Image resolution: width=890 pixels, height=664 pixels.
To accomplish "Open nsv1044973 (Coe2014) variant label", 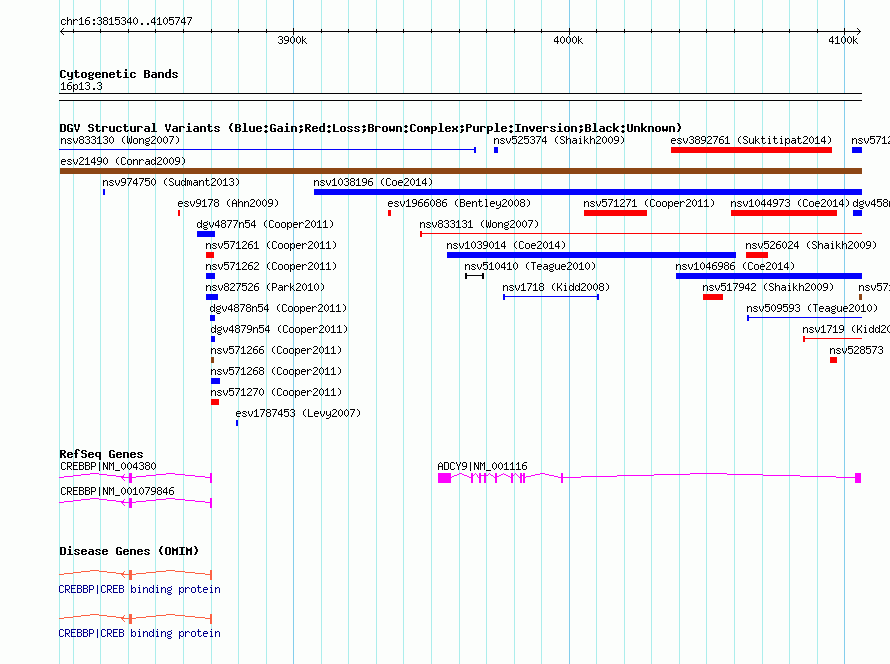I will [790, 203].
